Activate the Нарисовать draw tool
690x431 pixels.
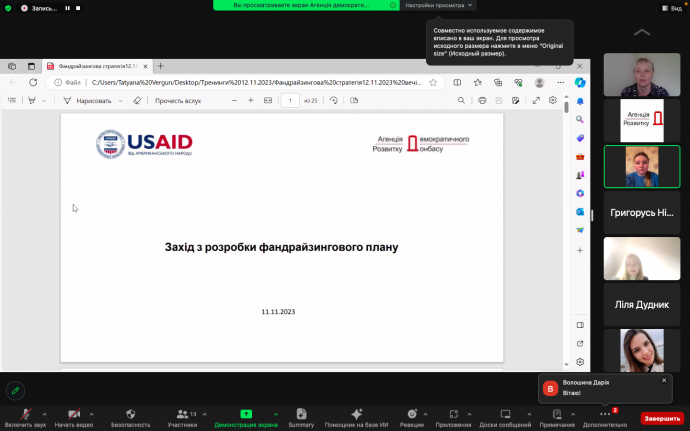click(87, 101)
